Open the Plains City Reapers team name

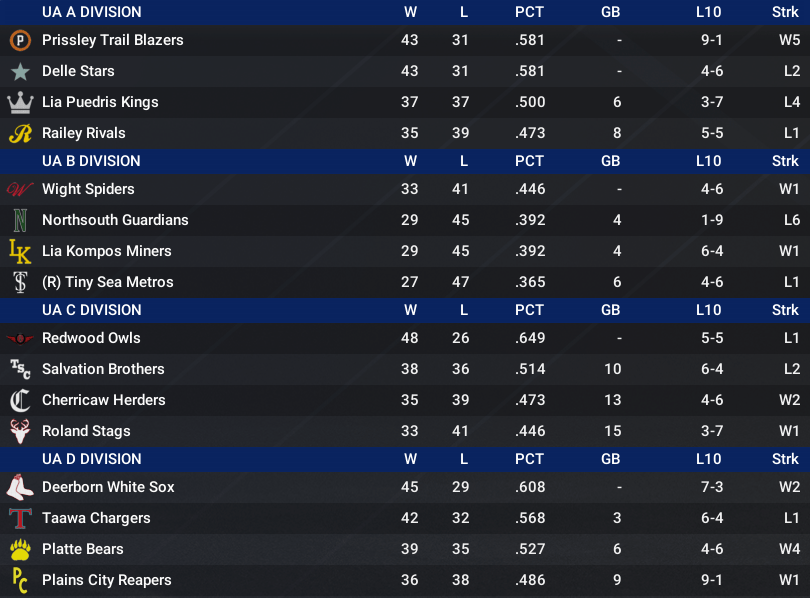(x=107, y=580)
